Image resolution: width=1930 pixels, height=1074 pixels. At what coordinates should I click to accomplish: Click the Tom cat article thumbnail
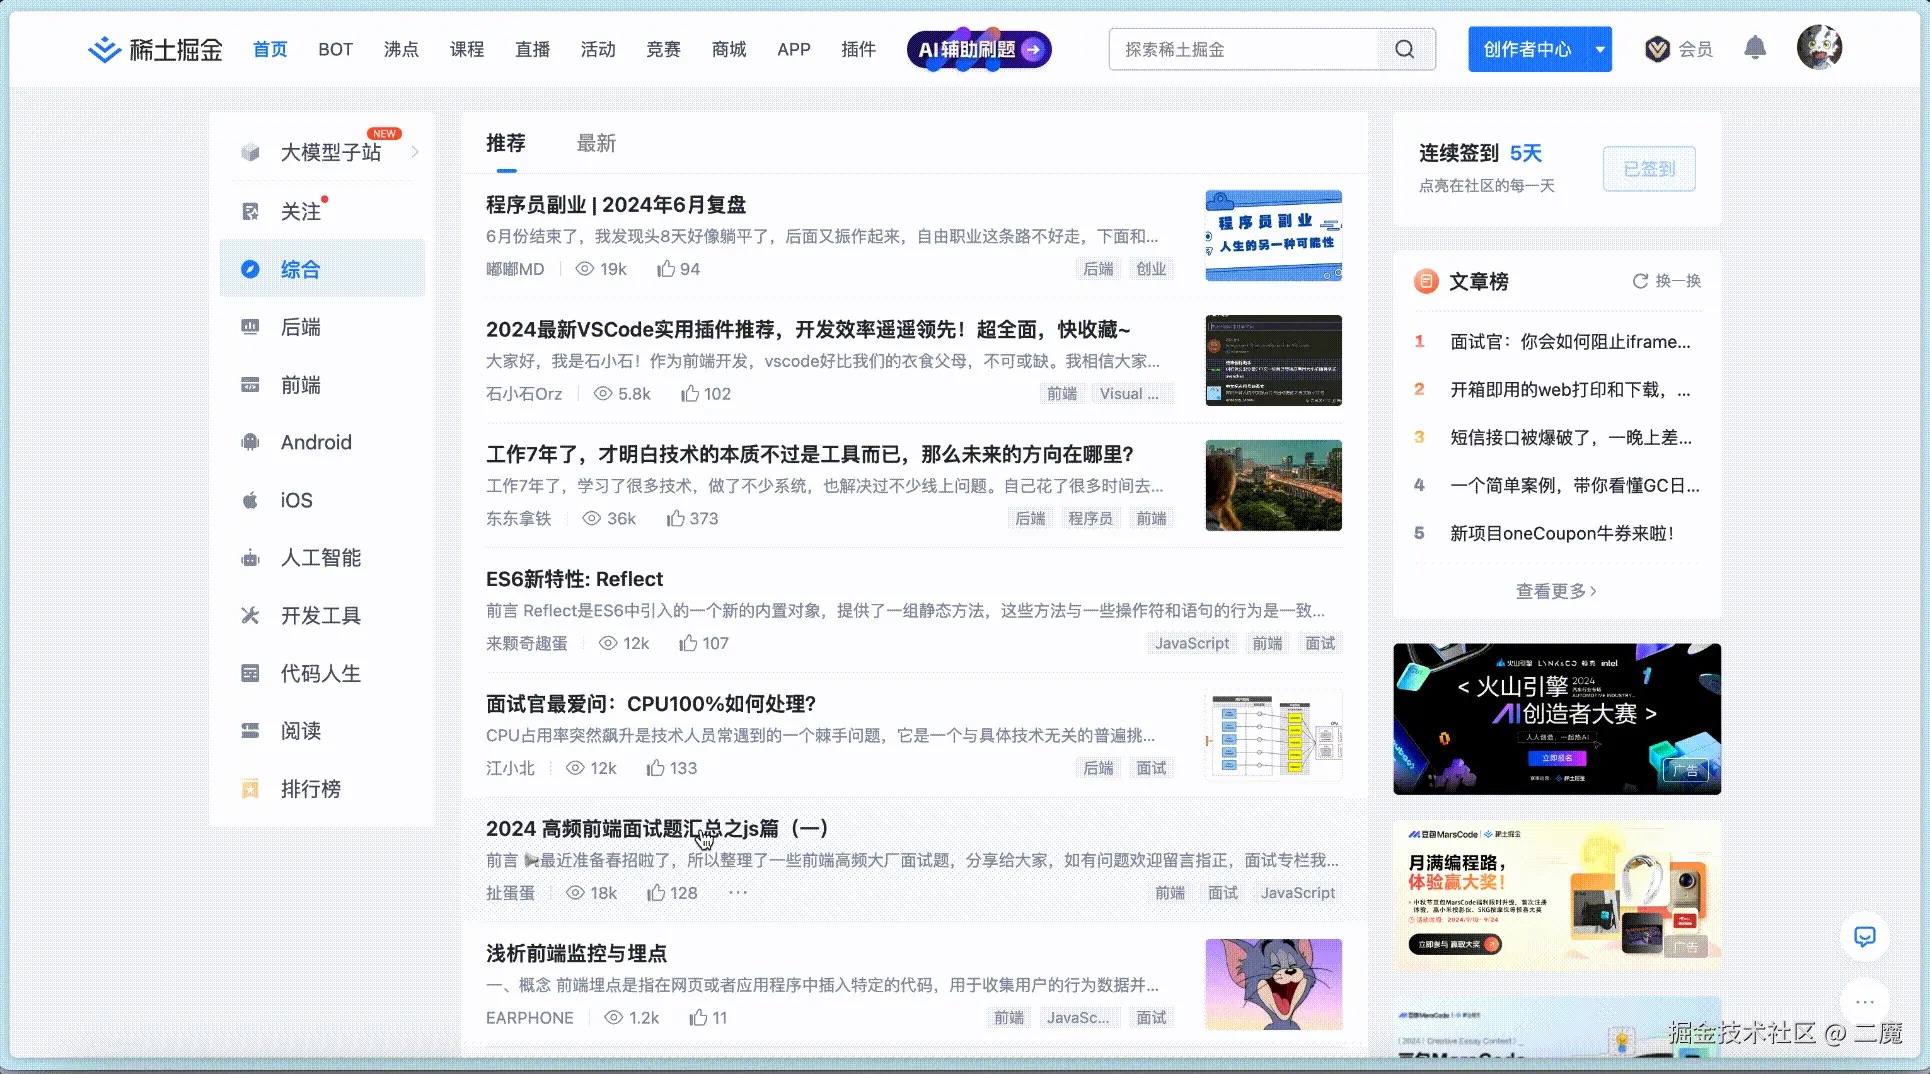1273,985
